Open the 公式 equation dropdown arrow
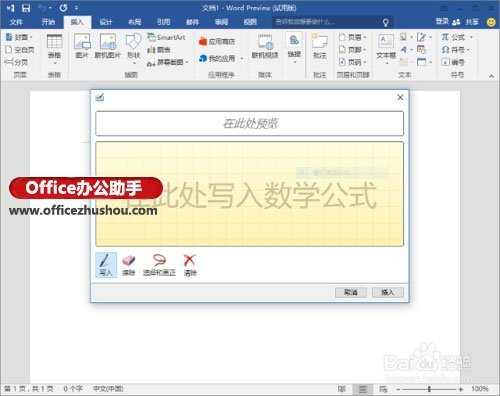This screenshot has width=500, height=396. tap(472, 37)
